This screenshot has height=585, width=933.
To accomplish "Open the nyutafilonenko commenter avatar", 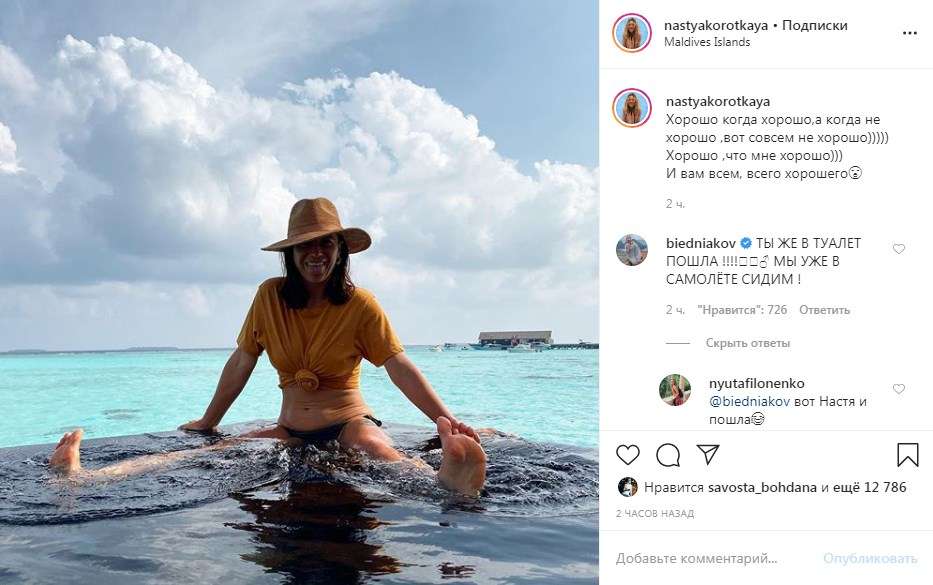I will point(675,390).
